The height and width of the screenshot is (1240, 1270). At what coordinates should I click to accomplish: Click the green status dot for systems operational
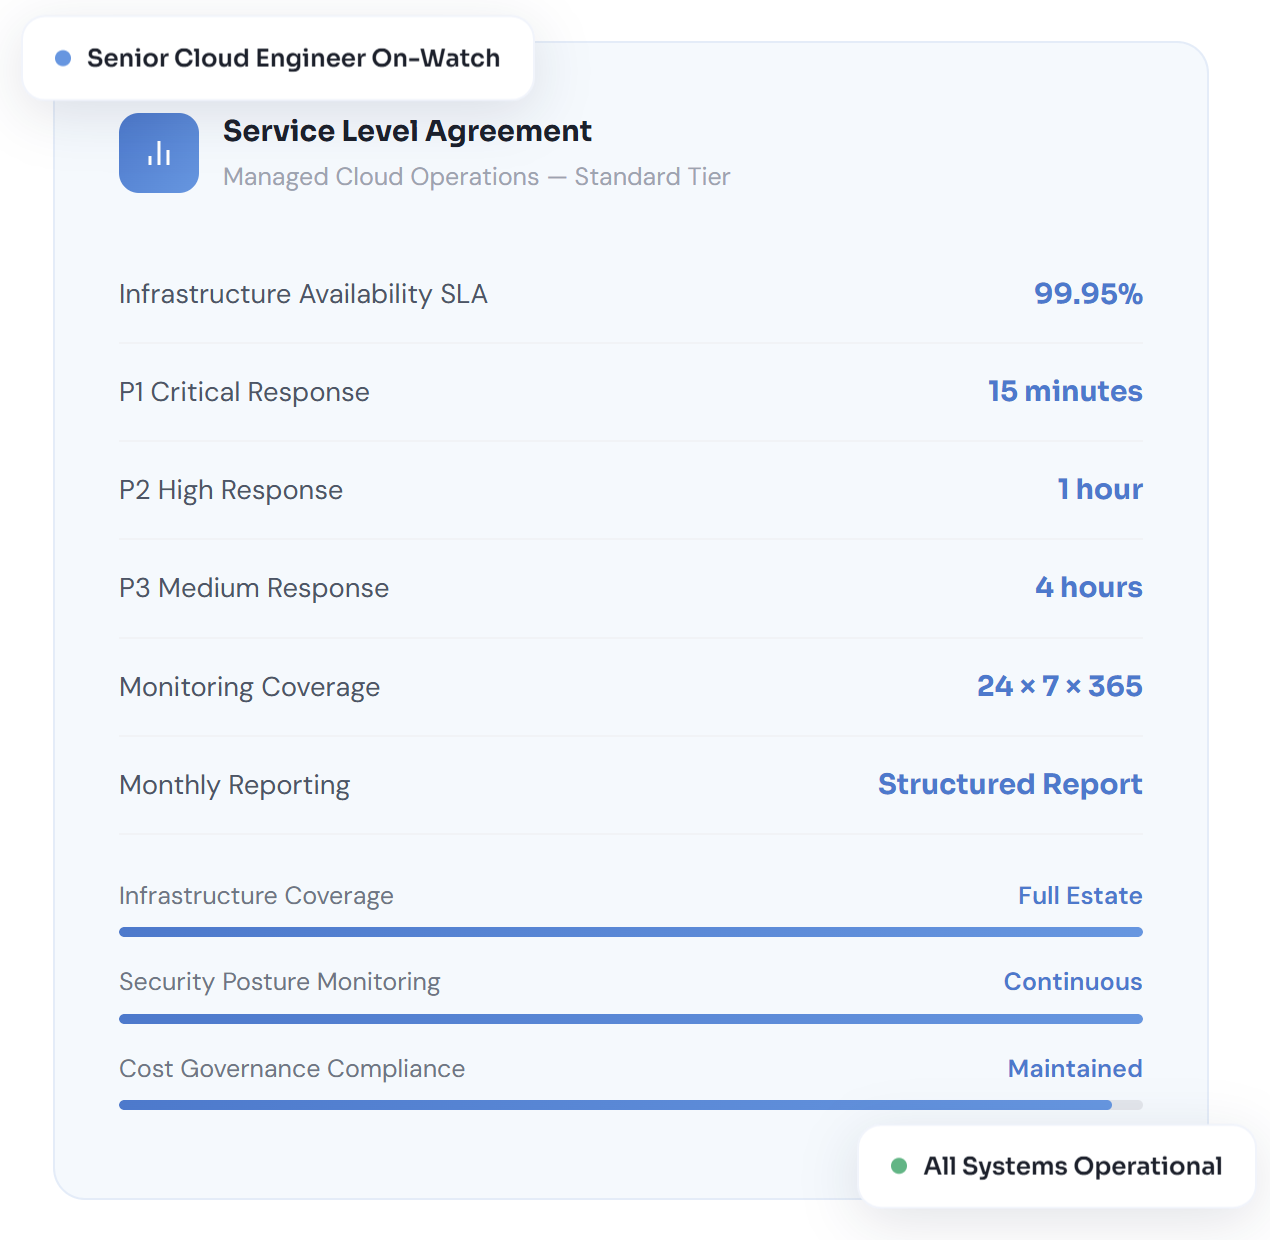pos(899,1166)
